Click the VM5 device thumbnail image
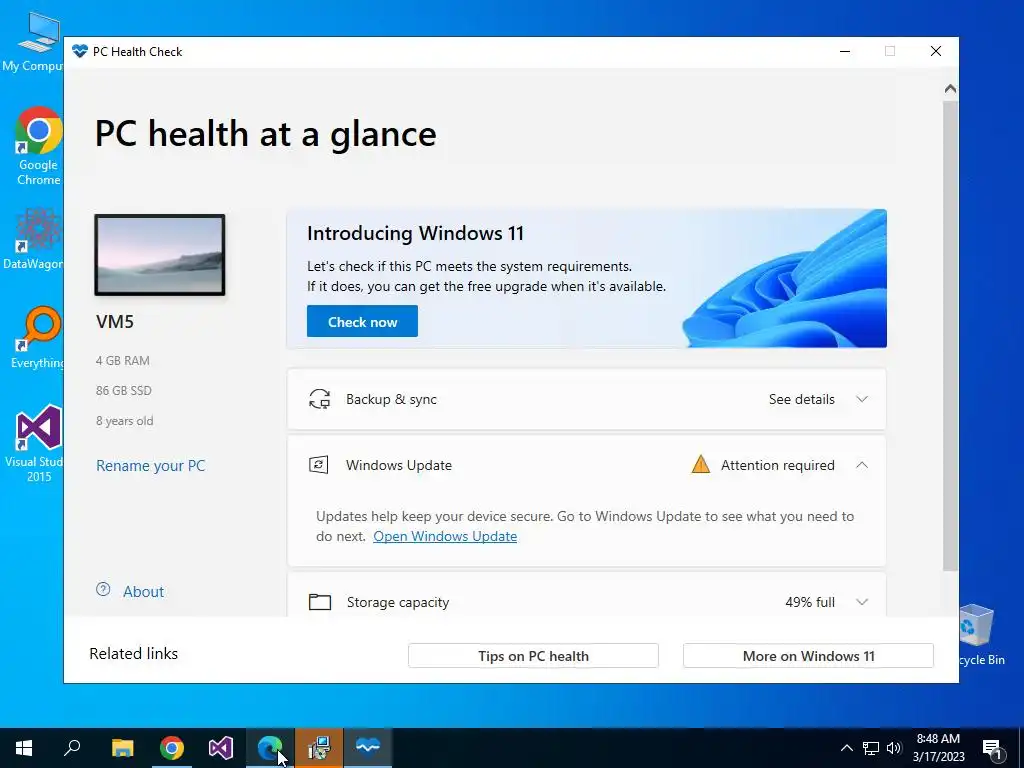The image size is (1024, 768). 160,255
